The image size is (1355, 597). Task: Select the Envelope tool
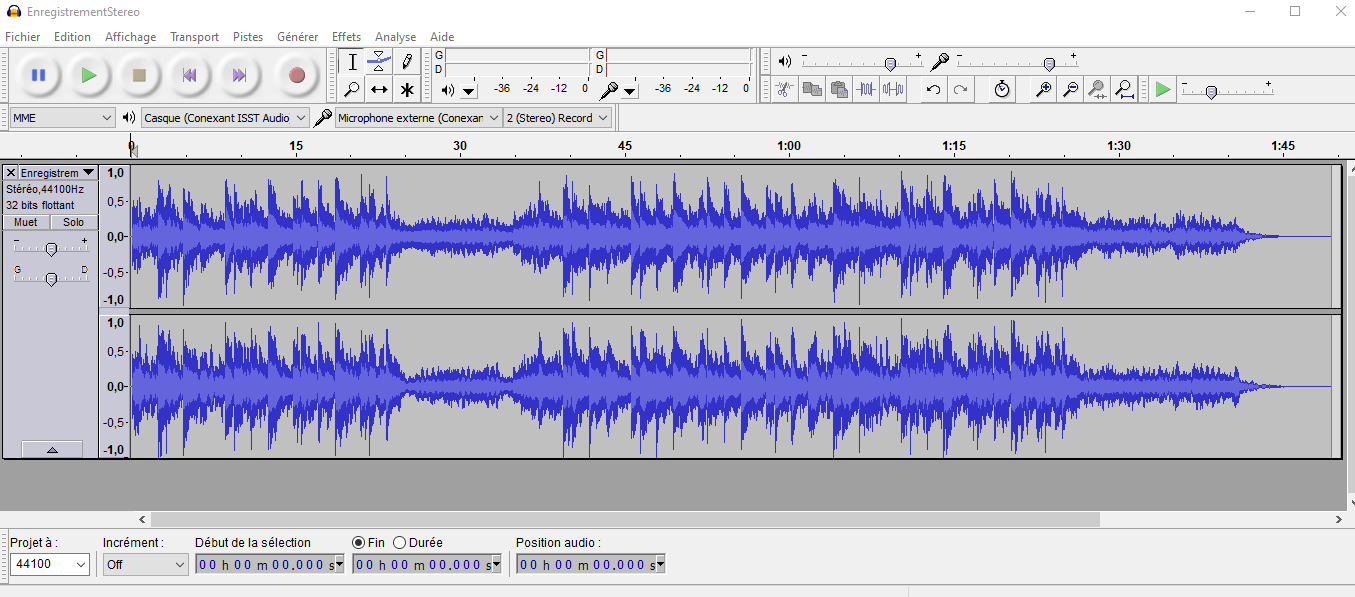coord(379,62)
